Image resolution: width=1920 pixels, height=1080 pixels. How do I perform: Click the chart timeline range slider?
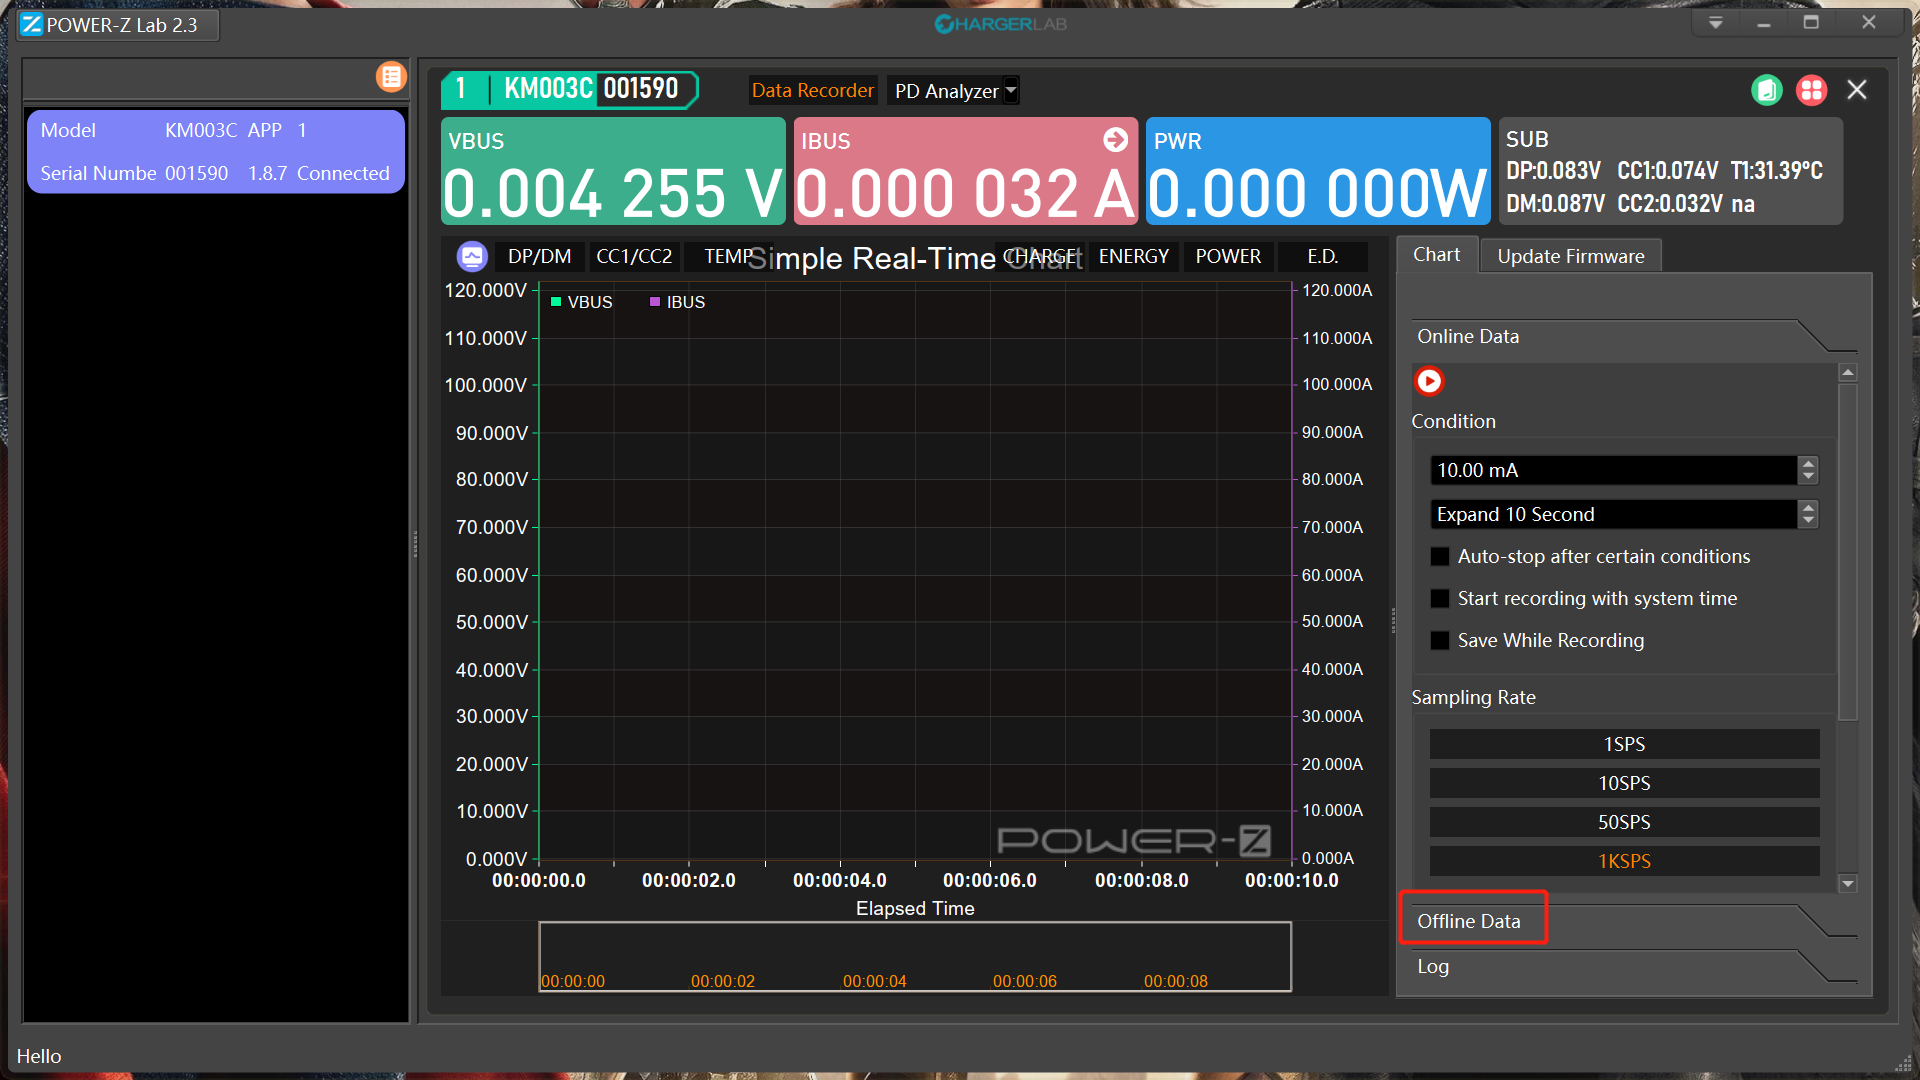pos(914,957)
